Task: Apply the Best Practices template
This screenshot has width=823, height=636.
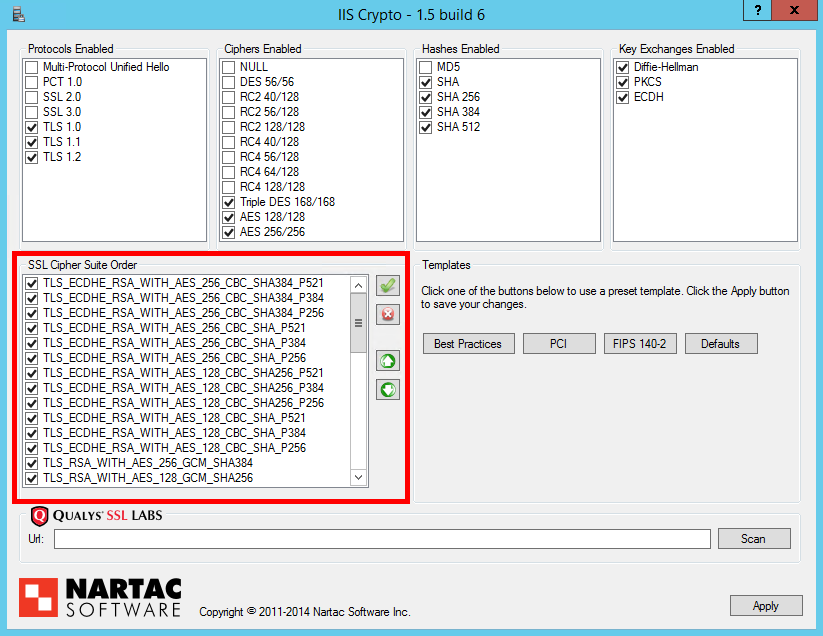Action: pyautogui.click(x=469, y=344)
